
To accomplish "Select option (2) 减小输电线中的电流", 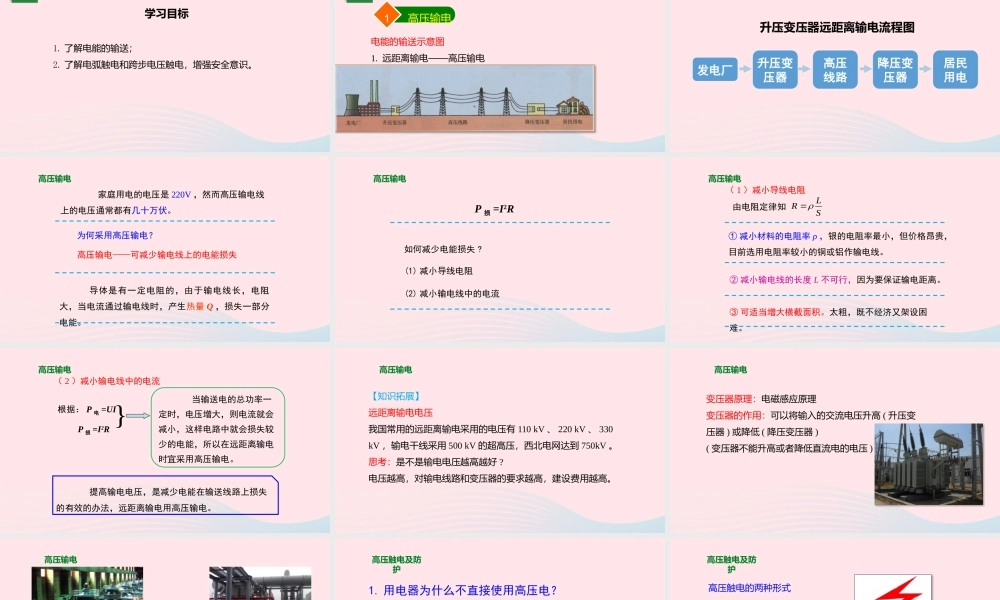I will click(452, 293).
